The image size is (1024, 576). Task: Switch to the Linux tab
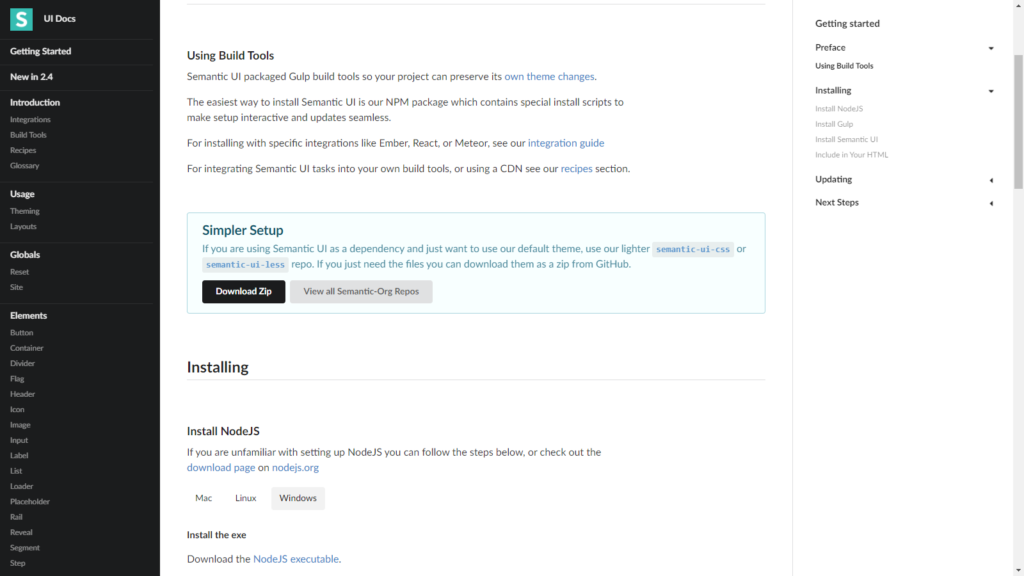246,498
